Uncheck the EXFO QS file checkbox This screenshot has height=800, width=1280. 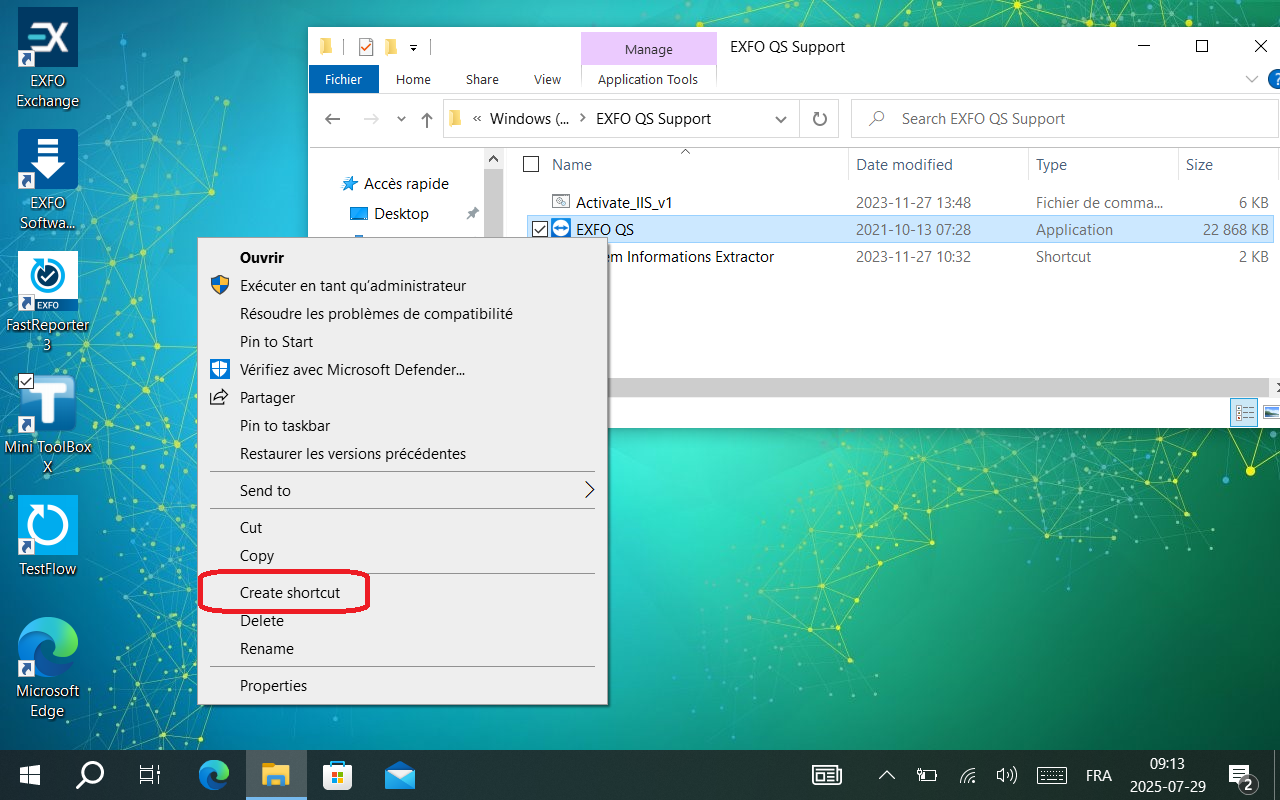[x=540, y=230]
